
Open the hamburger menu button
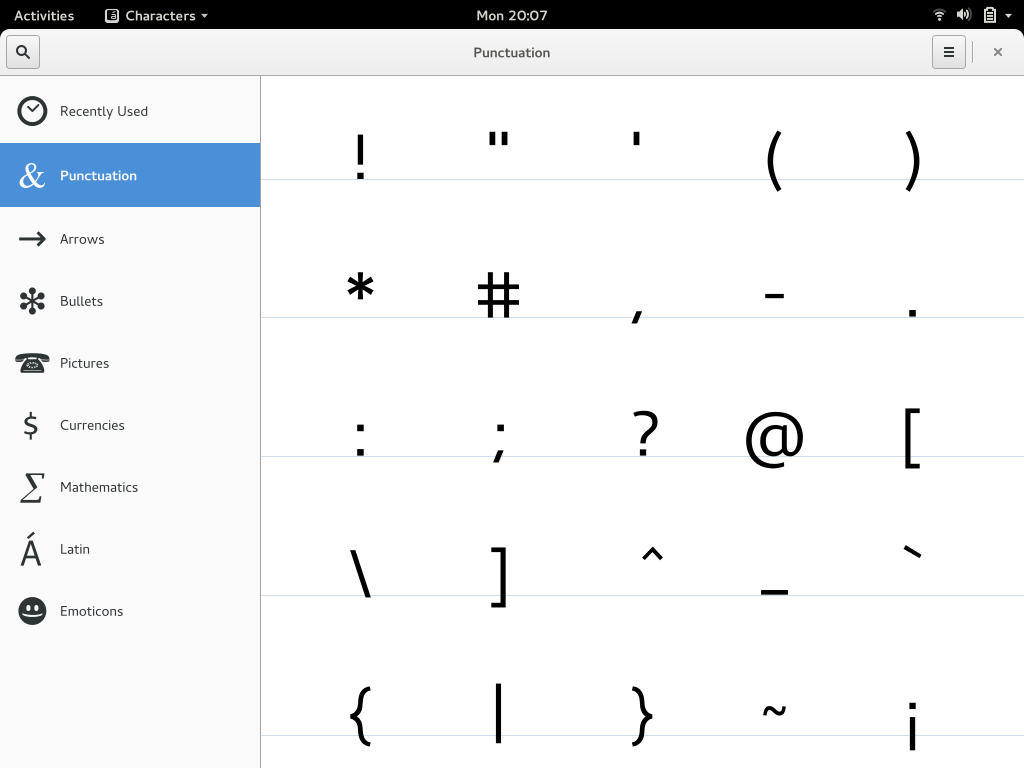[x=948, y=52]
